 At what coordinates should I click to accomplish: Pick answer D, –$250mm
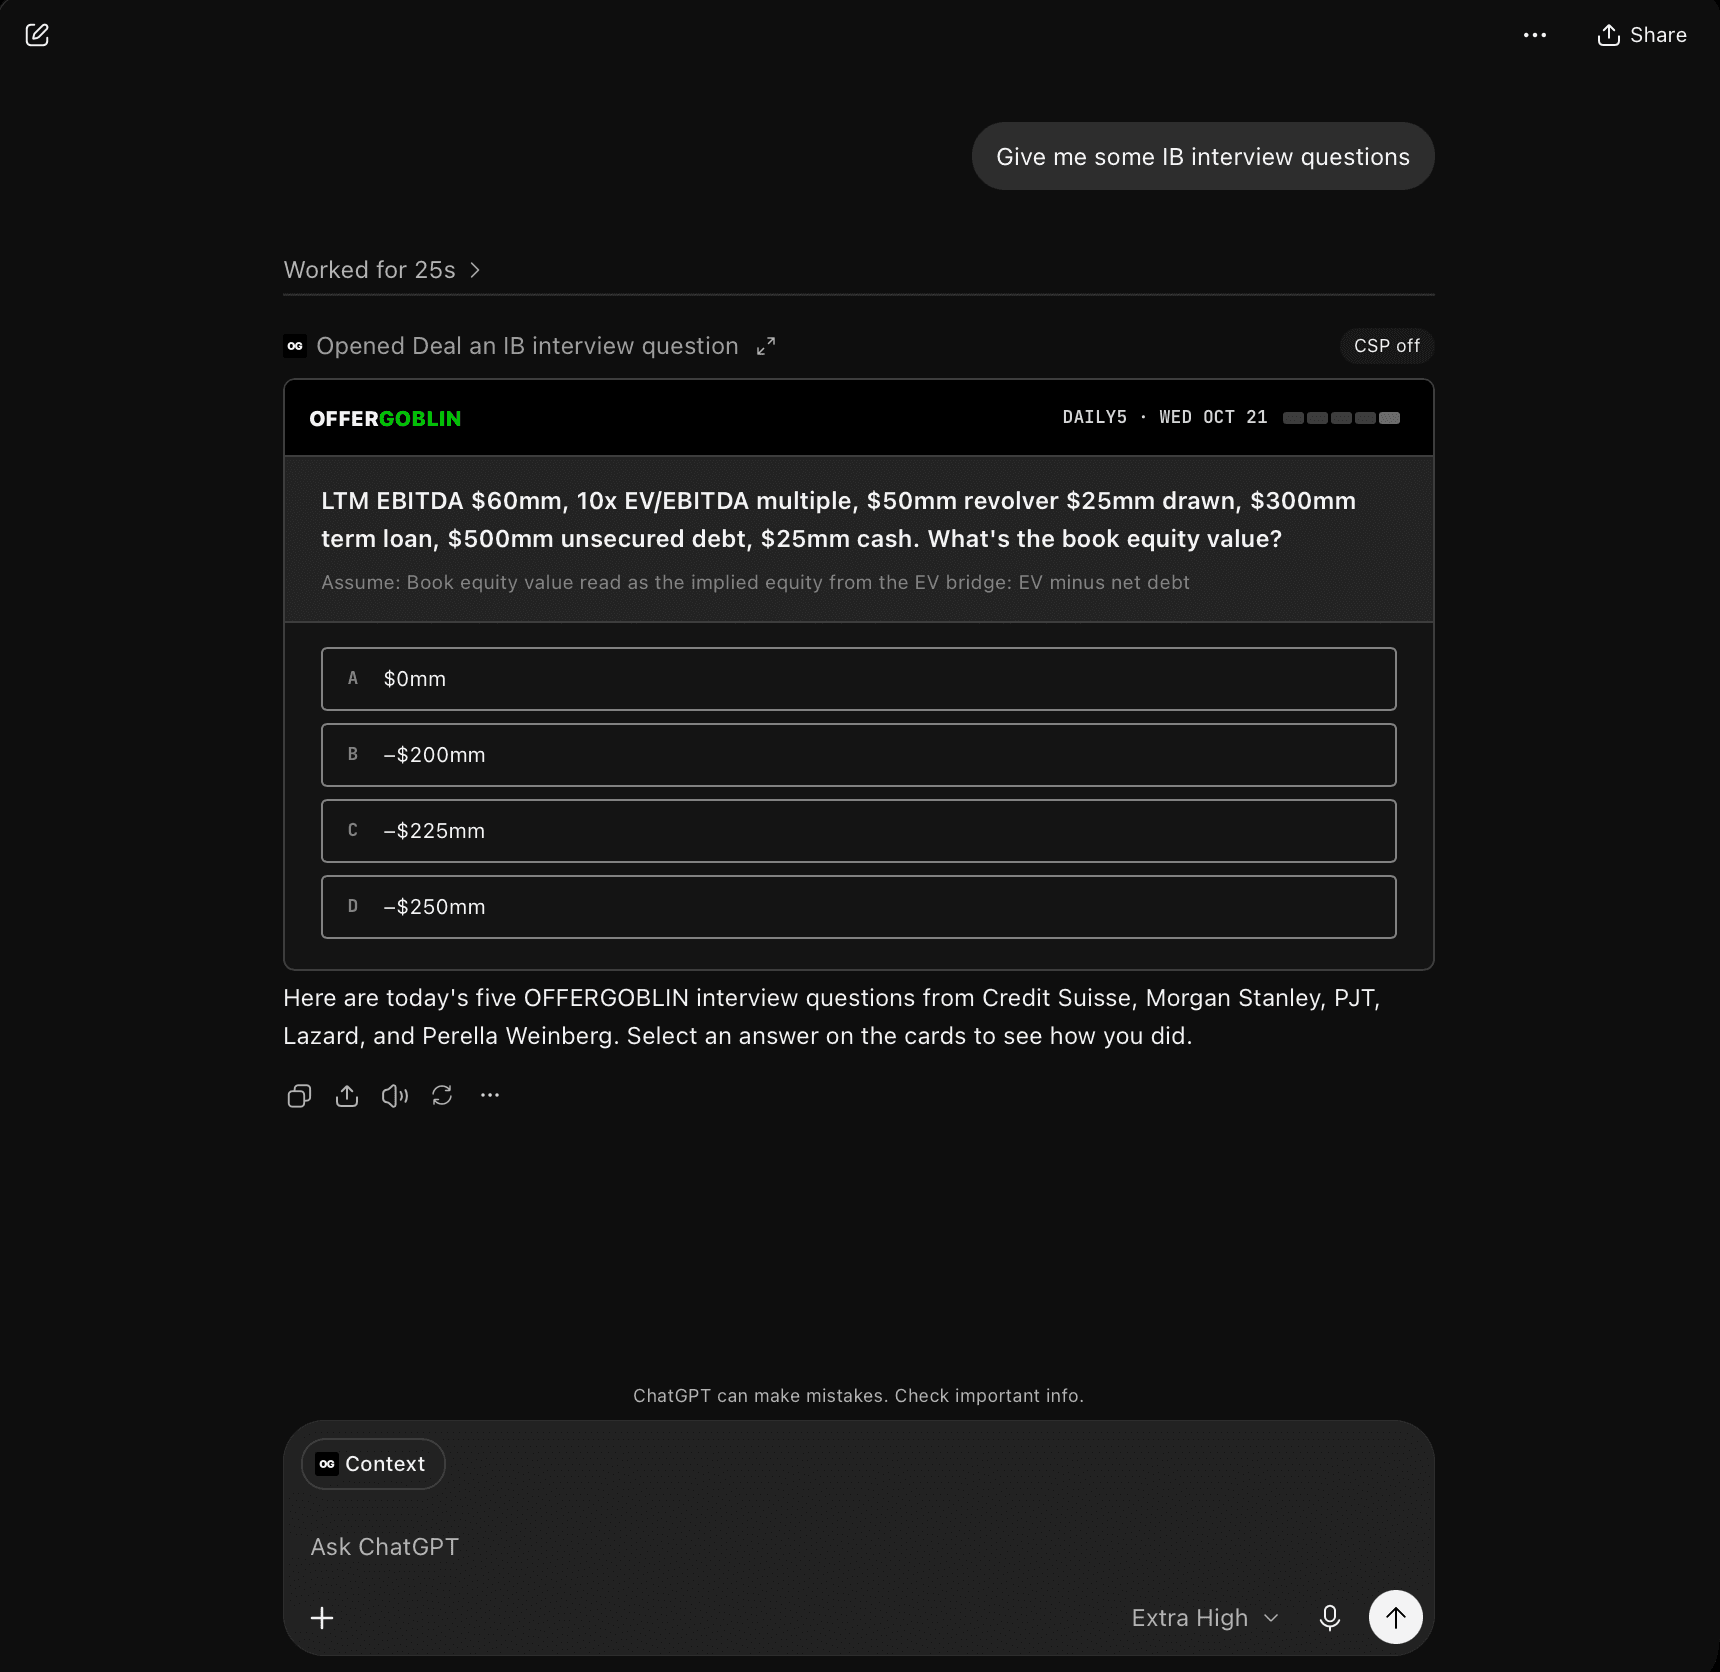pyautogui.click(x=858, y=907)
